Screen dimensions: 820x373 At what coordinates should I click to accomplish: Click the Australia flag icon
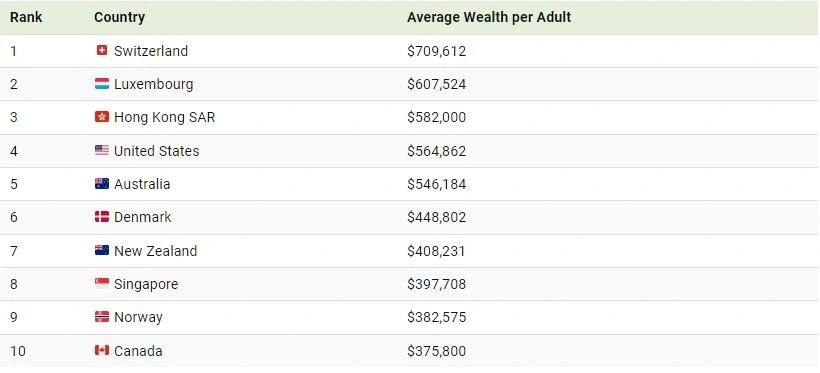[102, 184]
